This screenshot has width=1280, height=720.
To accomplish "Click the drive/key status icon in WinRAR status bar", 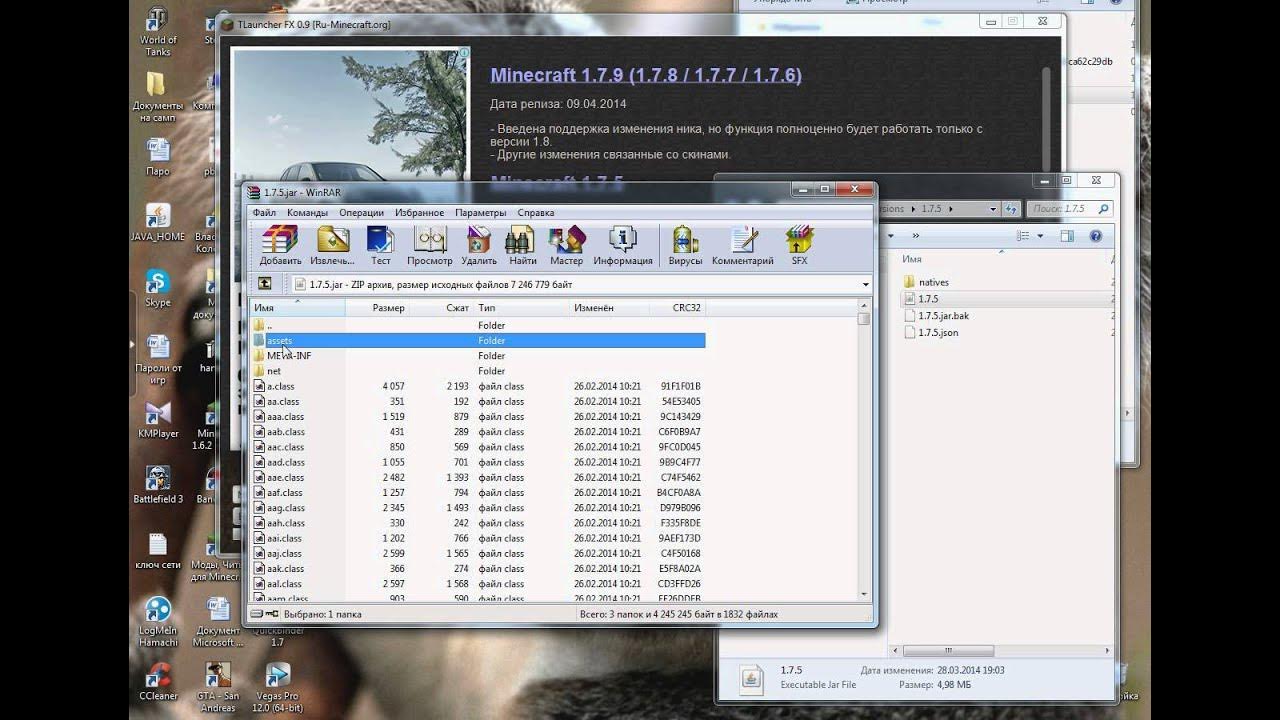I will [x=263, y=614].
